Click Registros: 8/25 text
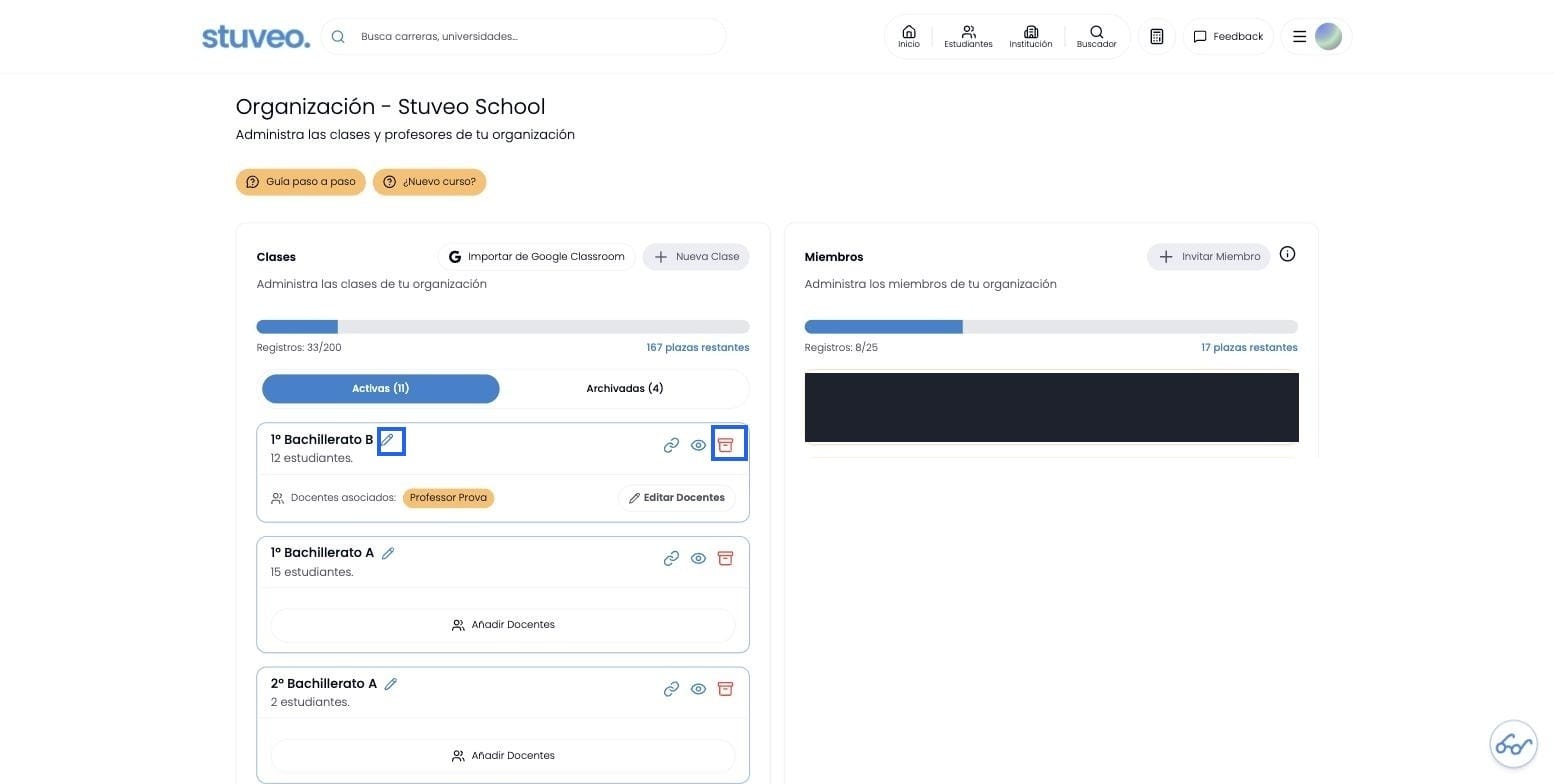The image size is (1554, 784). coord(841,348)
